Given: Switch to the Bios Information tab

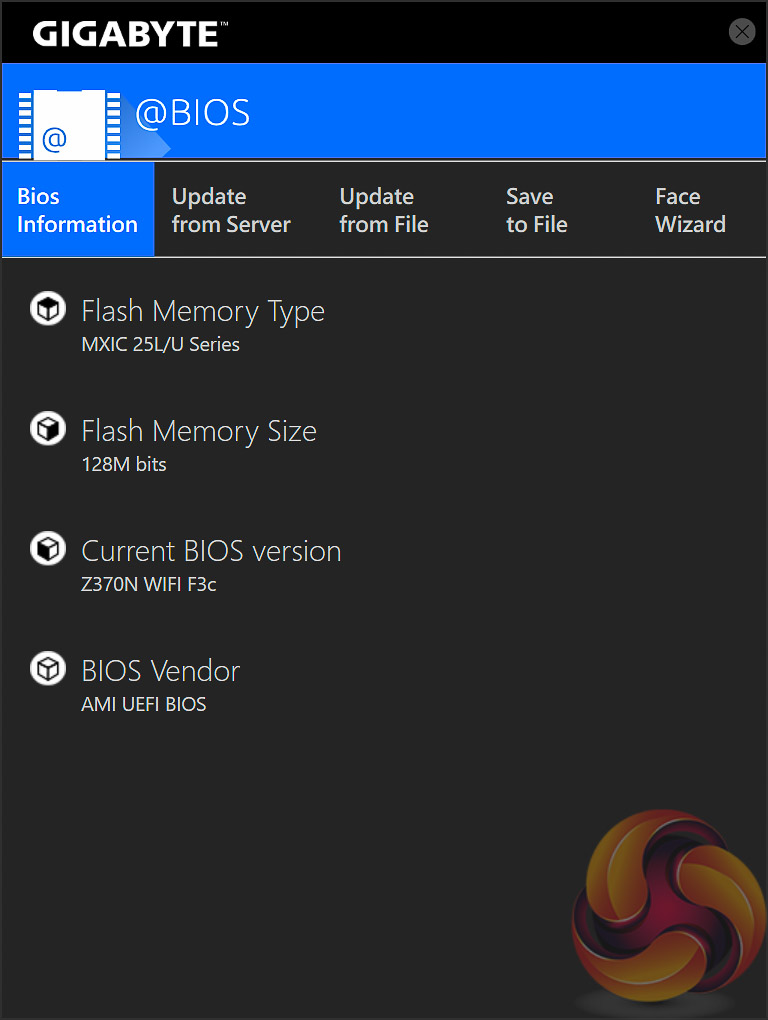Looking at the screenshot, I should tap(78, 210).
